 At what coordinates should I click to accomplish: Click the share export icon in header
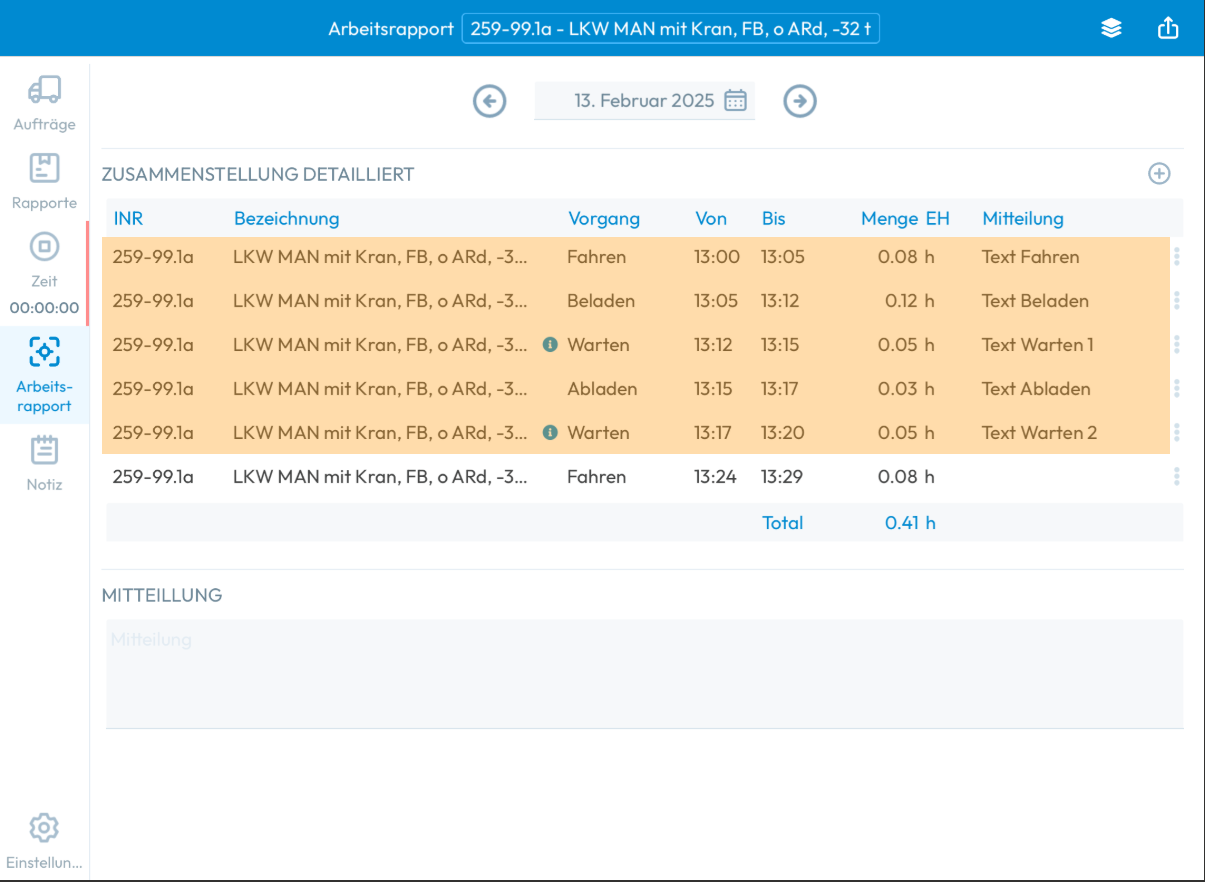coord(1168,29)
